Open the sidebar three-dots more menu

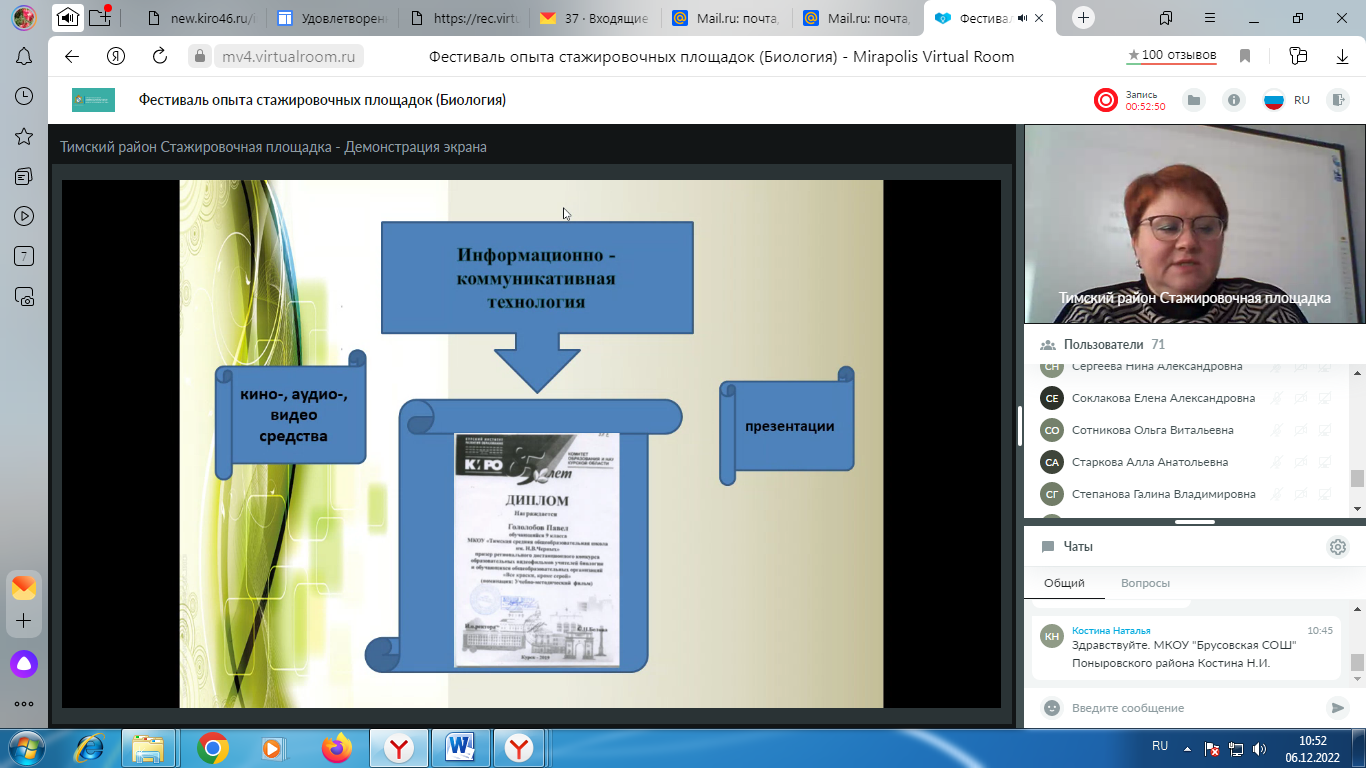[24, 704]
